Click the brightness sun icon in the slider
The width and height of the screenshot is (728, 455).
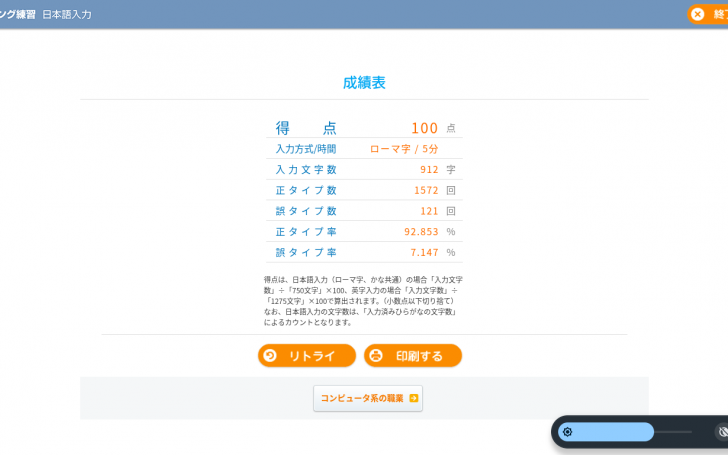coord(567,432)
